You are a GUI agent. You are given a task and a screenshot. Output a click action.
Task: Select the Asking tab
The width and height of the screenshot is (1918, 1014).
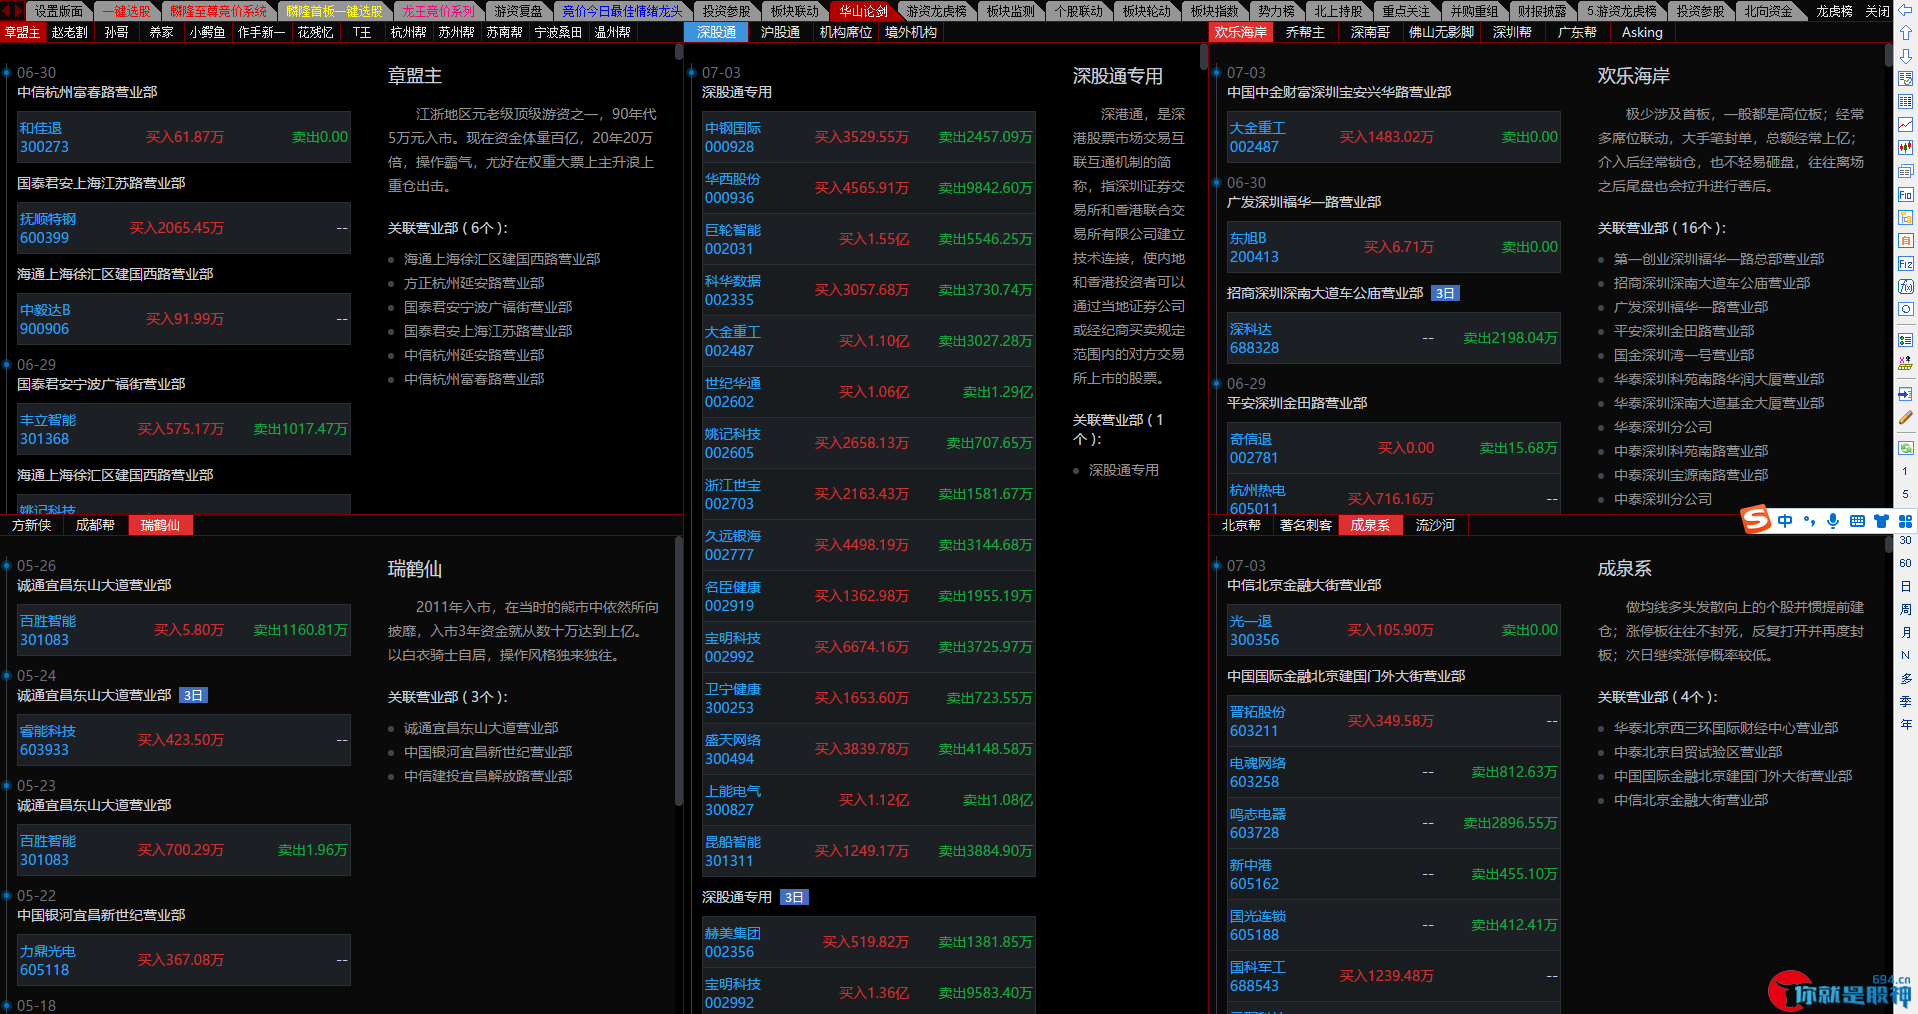click(x=1642, y=32)
